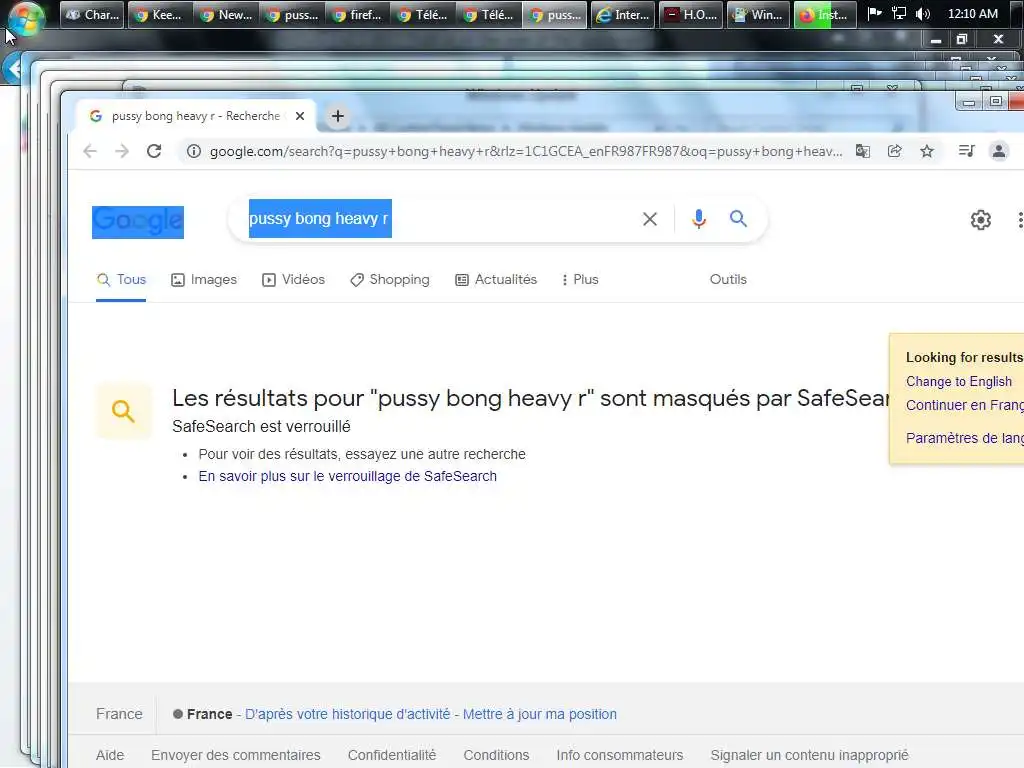Click SafeSearch est verrouillé text
Viewport: 1024px width, 768px height.
point(261,426)
